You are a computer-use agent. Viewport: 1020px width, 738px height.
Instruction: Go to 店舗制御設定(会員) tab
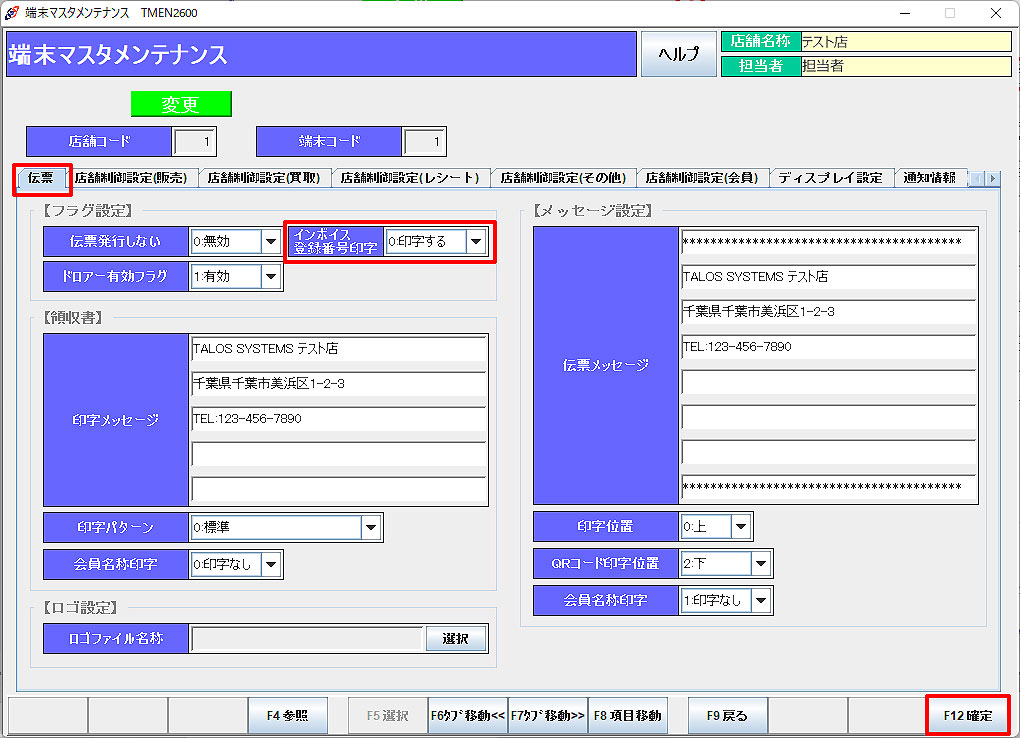[701, 178]
